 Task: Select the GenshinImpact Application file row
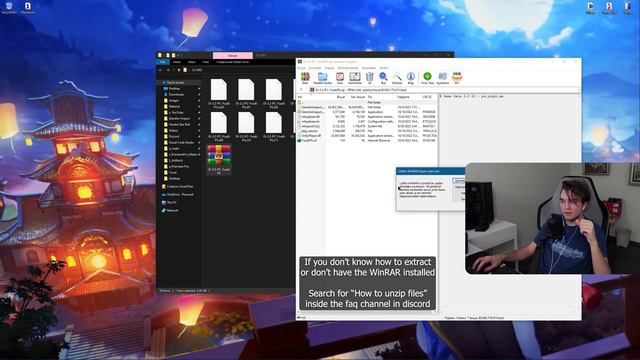click(367, 112)
